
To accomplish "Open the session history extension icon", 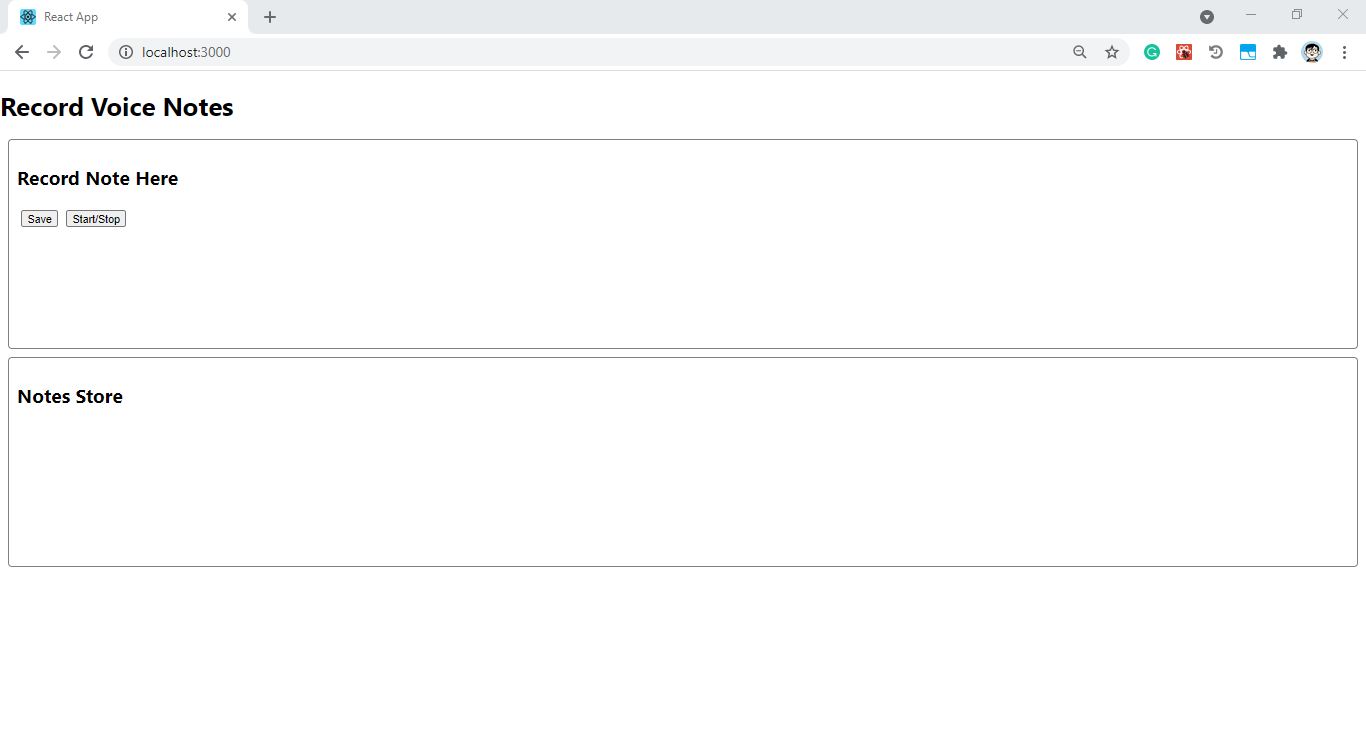I will [x=1216, y=52].
